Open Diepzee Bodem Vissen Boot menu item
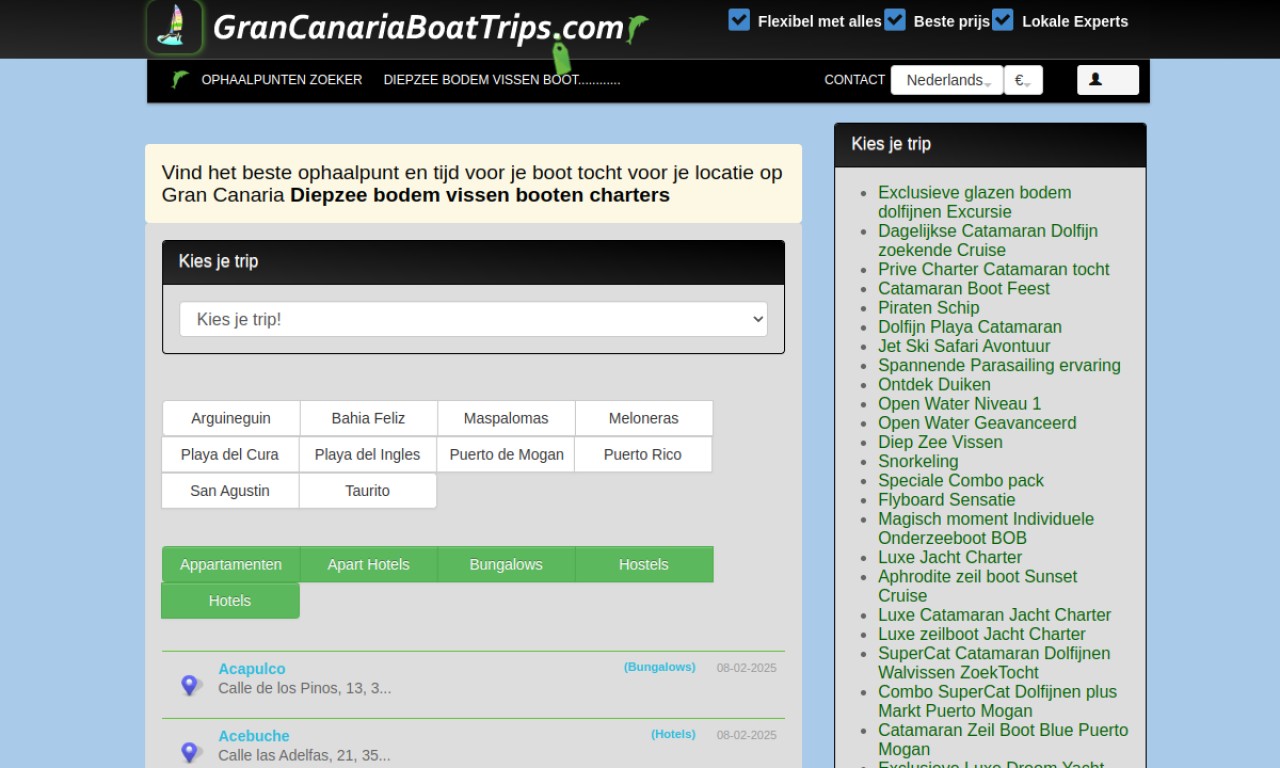Screen dimensions: 1280x768 click(502, 80)
